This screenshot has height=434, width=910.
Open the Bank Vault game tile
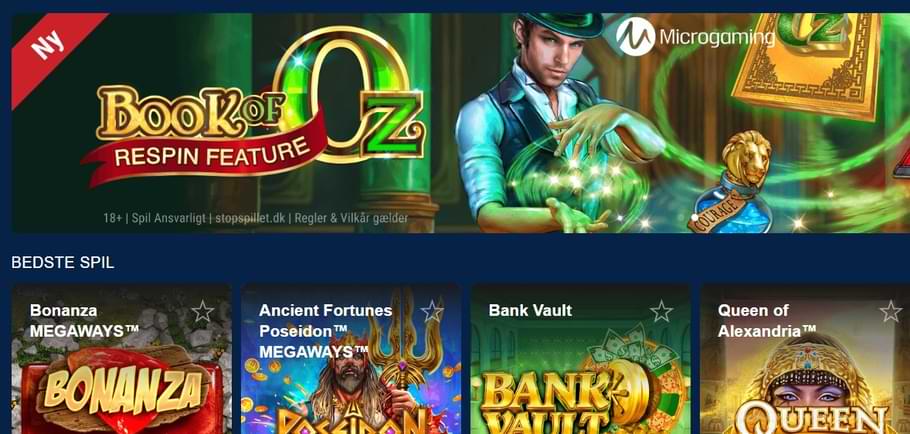coord(580,359)
